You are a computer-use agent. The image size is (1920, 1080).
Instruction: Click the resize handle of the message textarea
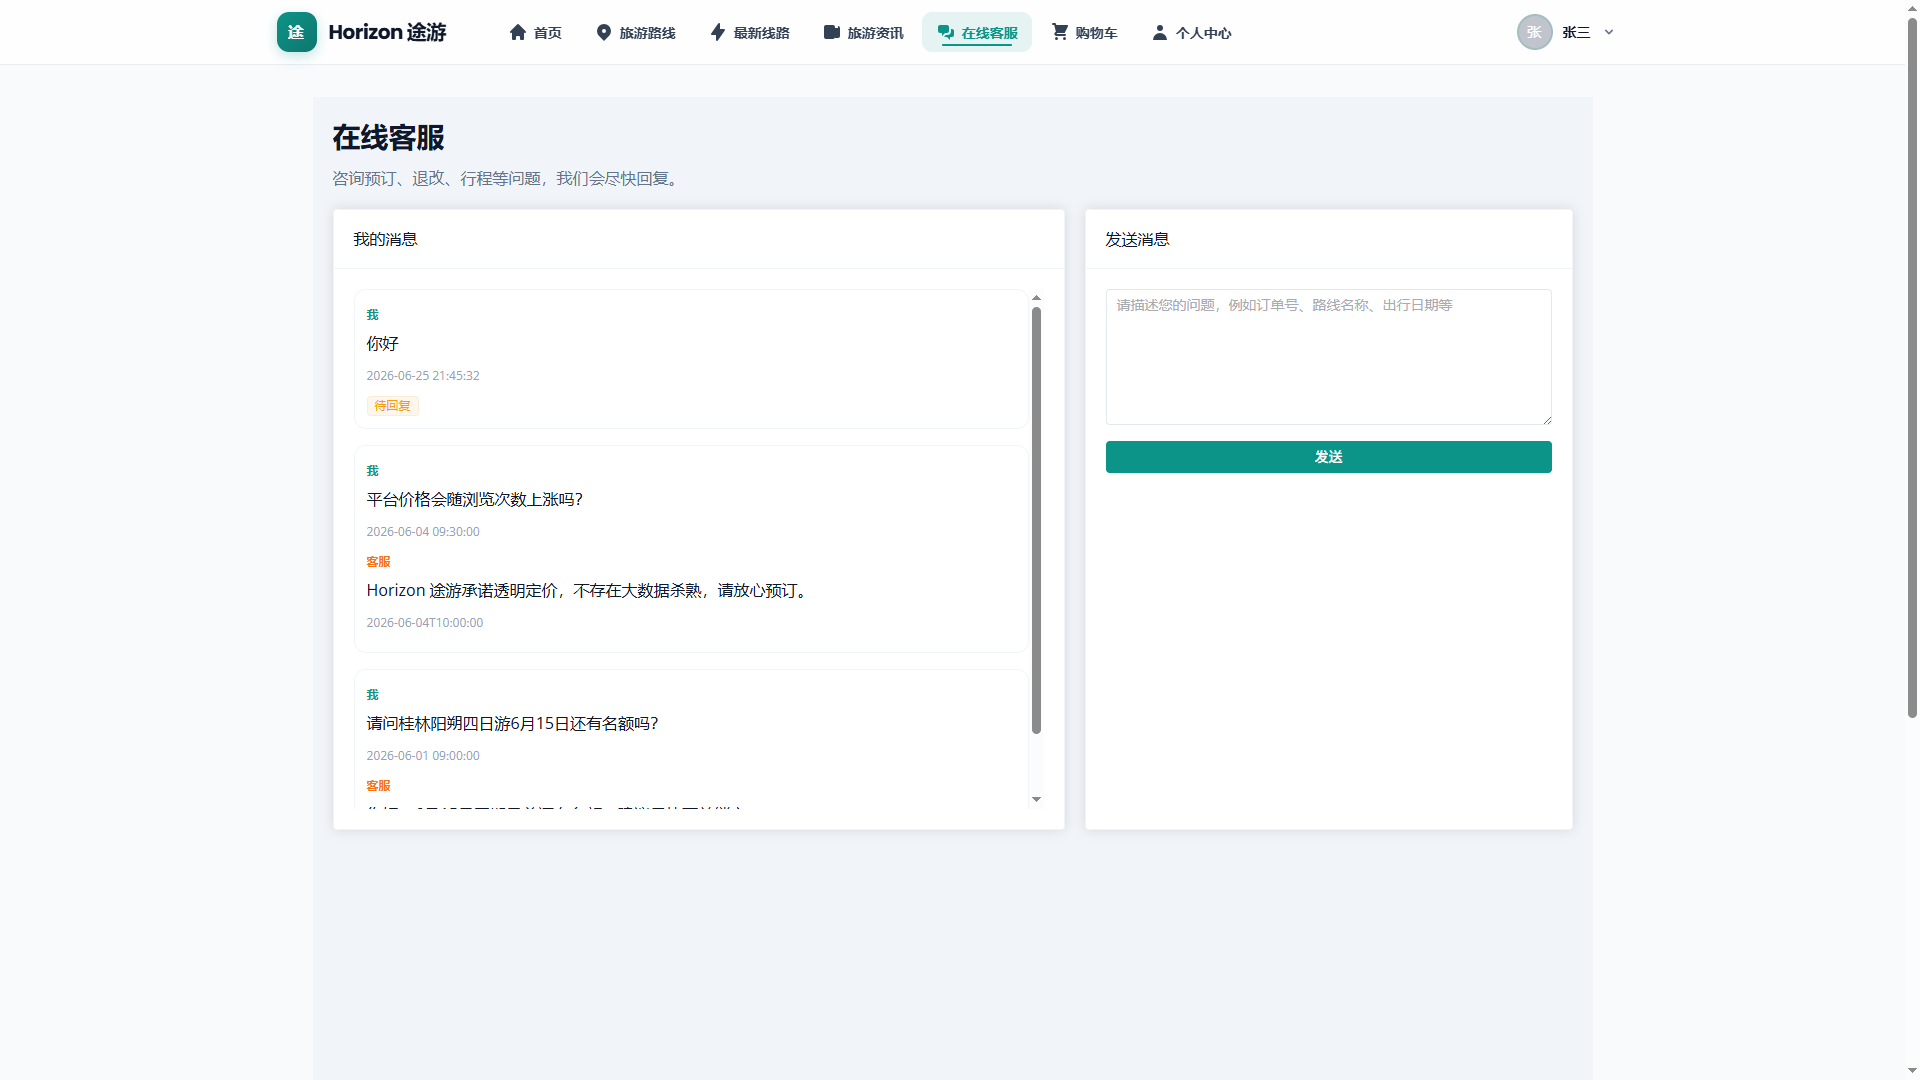(1546, 419)
